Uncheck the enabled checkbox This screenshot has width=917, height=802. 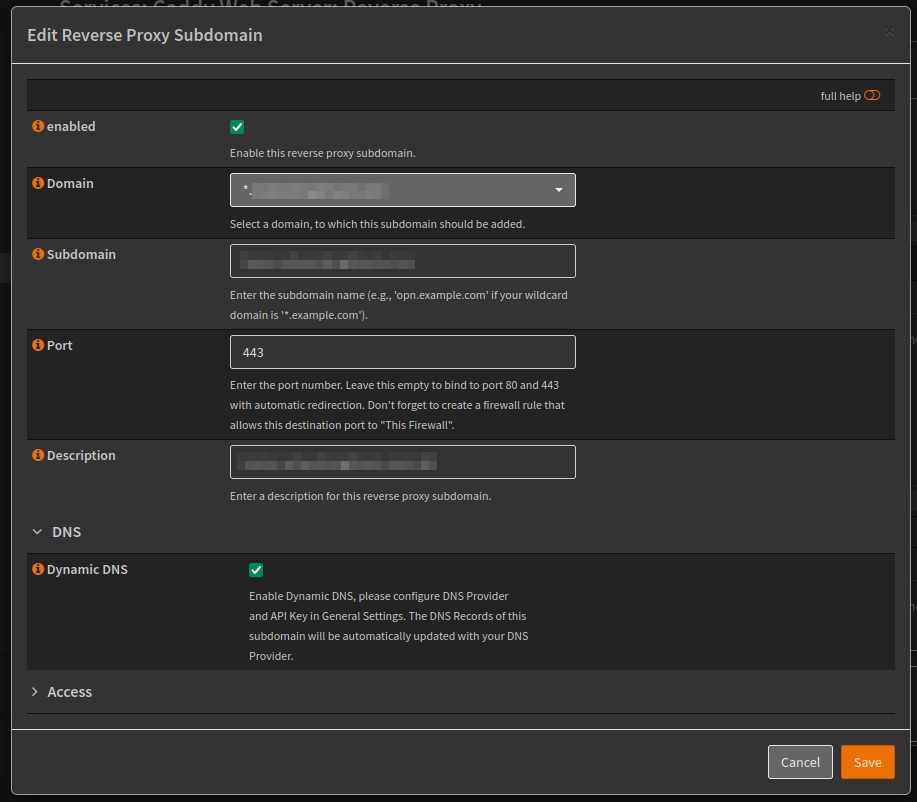237,127
